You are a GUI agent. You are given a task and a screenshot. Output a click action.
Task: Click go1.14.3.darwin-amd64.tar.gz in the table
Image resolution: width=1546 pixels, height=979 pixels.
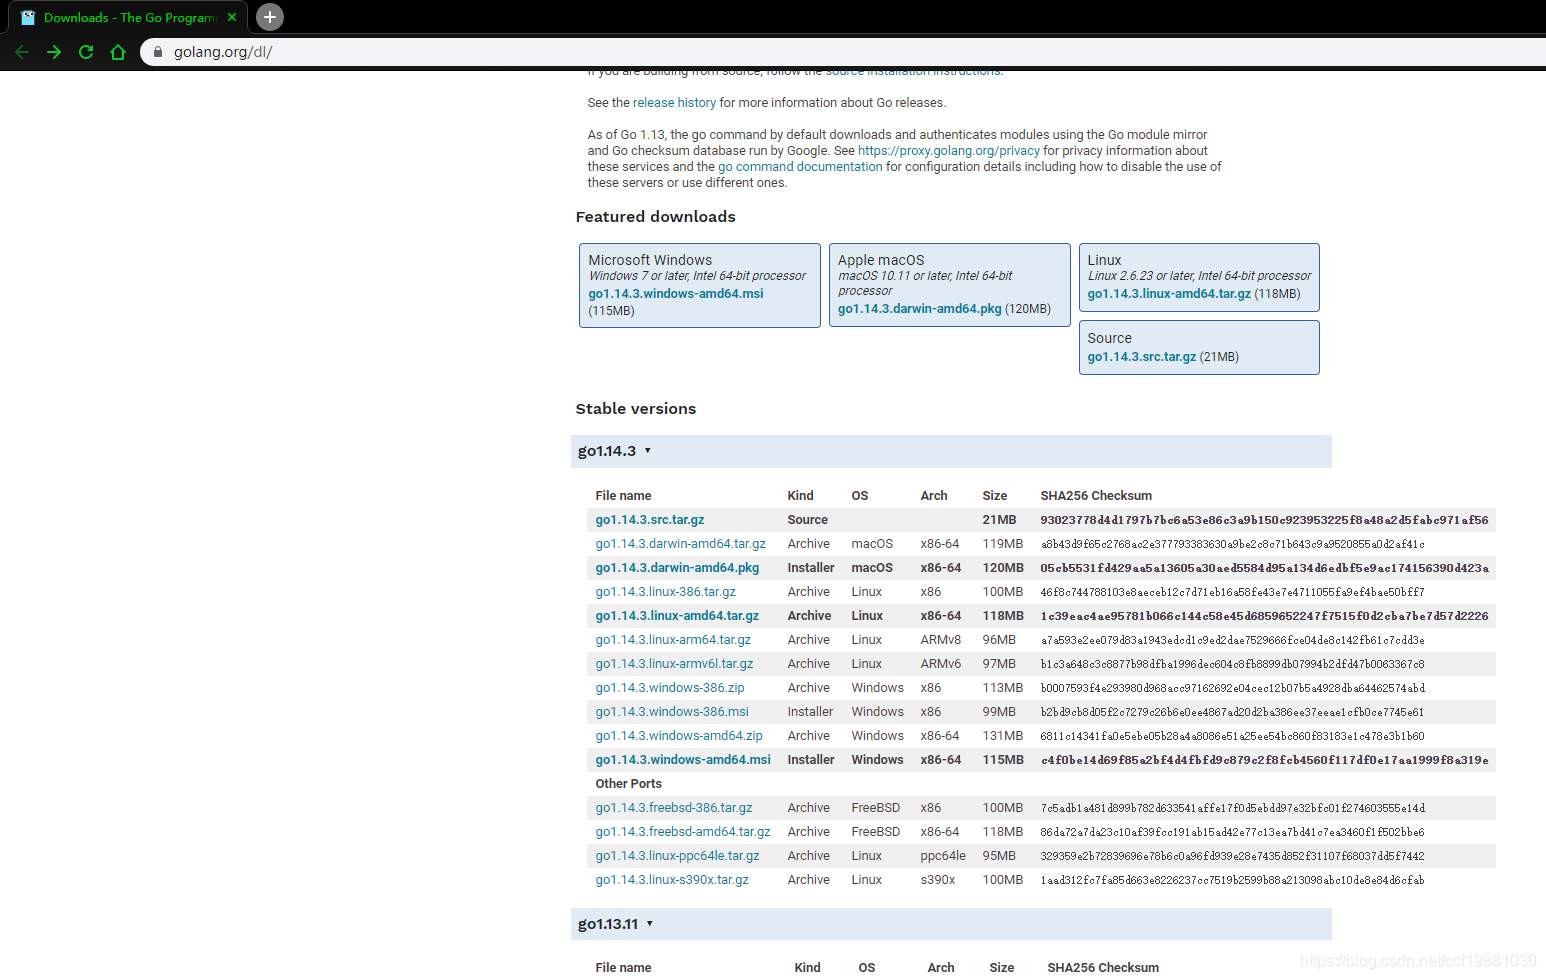pyautogui.click(x=681, y=544)
